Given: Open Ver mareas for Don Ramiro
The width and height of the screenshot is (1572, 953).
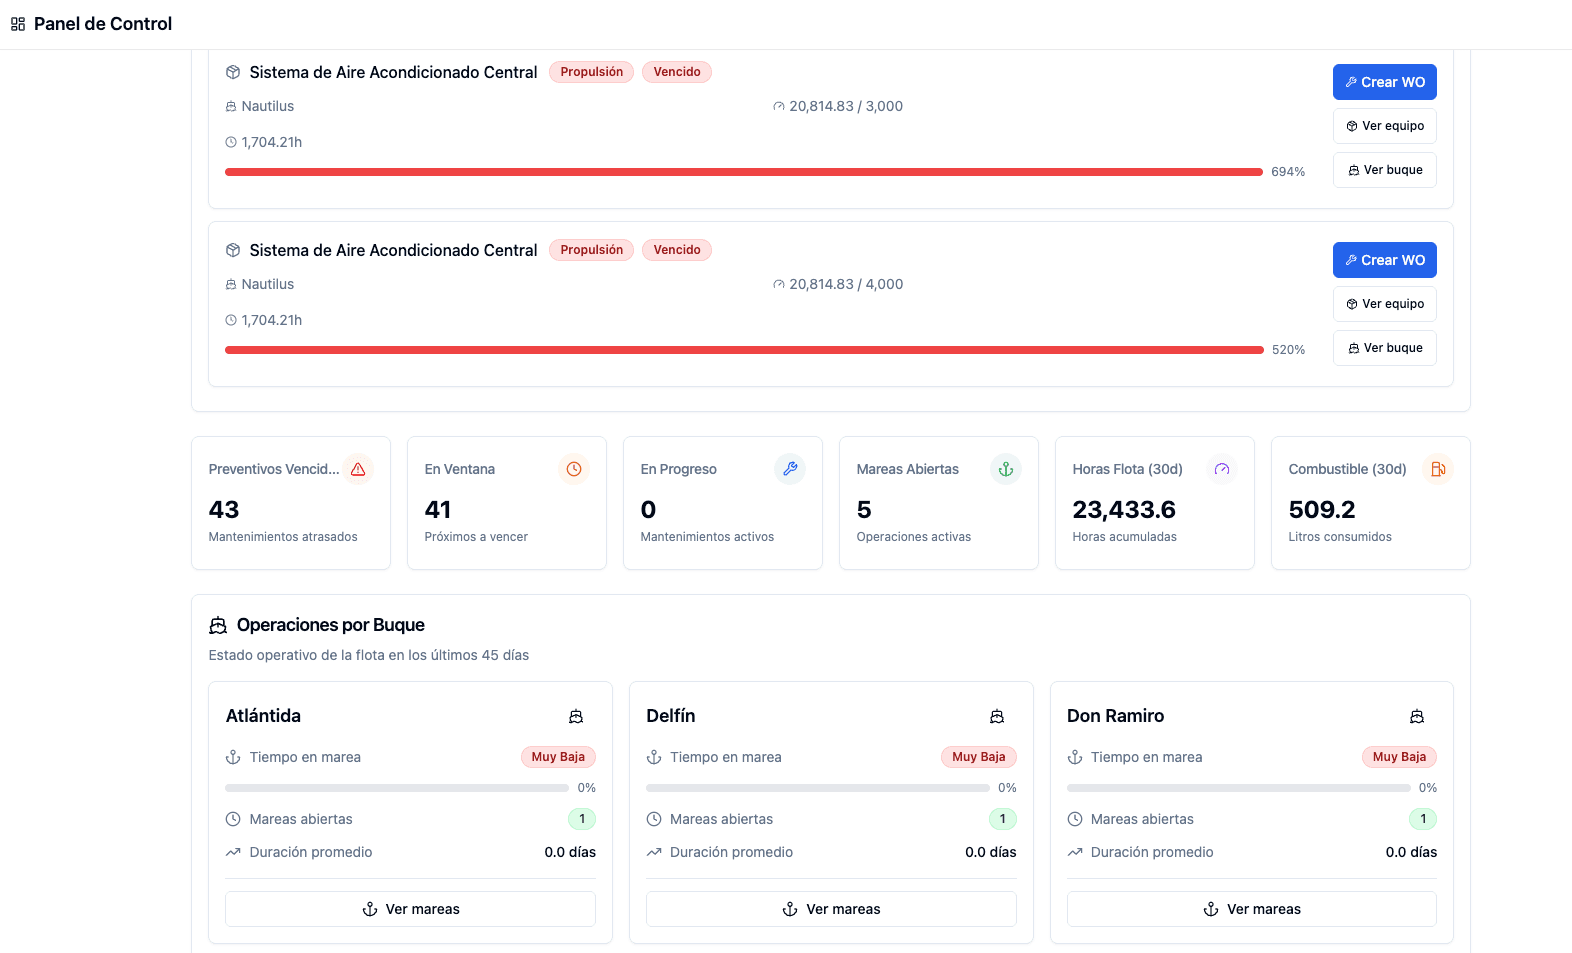Looking at the screenshot, I should pyautogui.click(x=1251, y=909).
